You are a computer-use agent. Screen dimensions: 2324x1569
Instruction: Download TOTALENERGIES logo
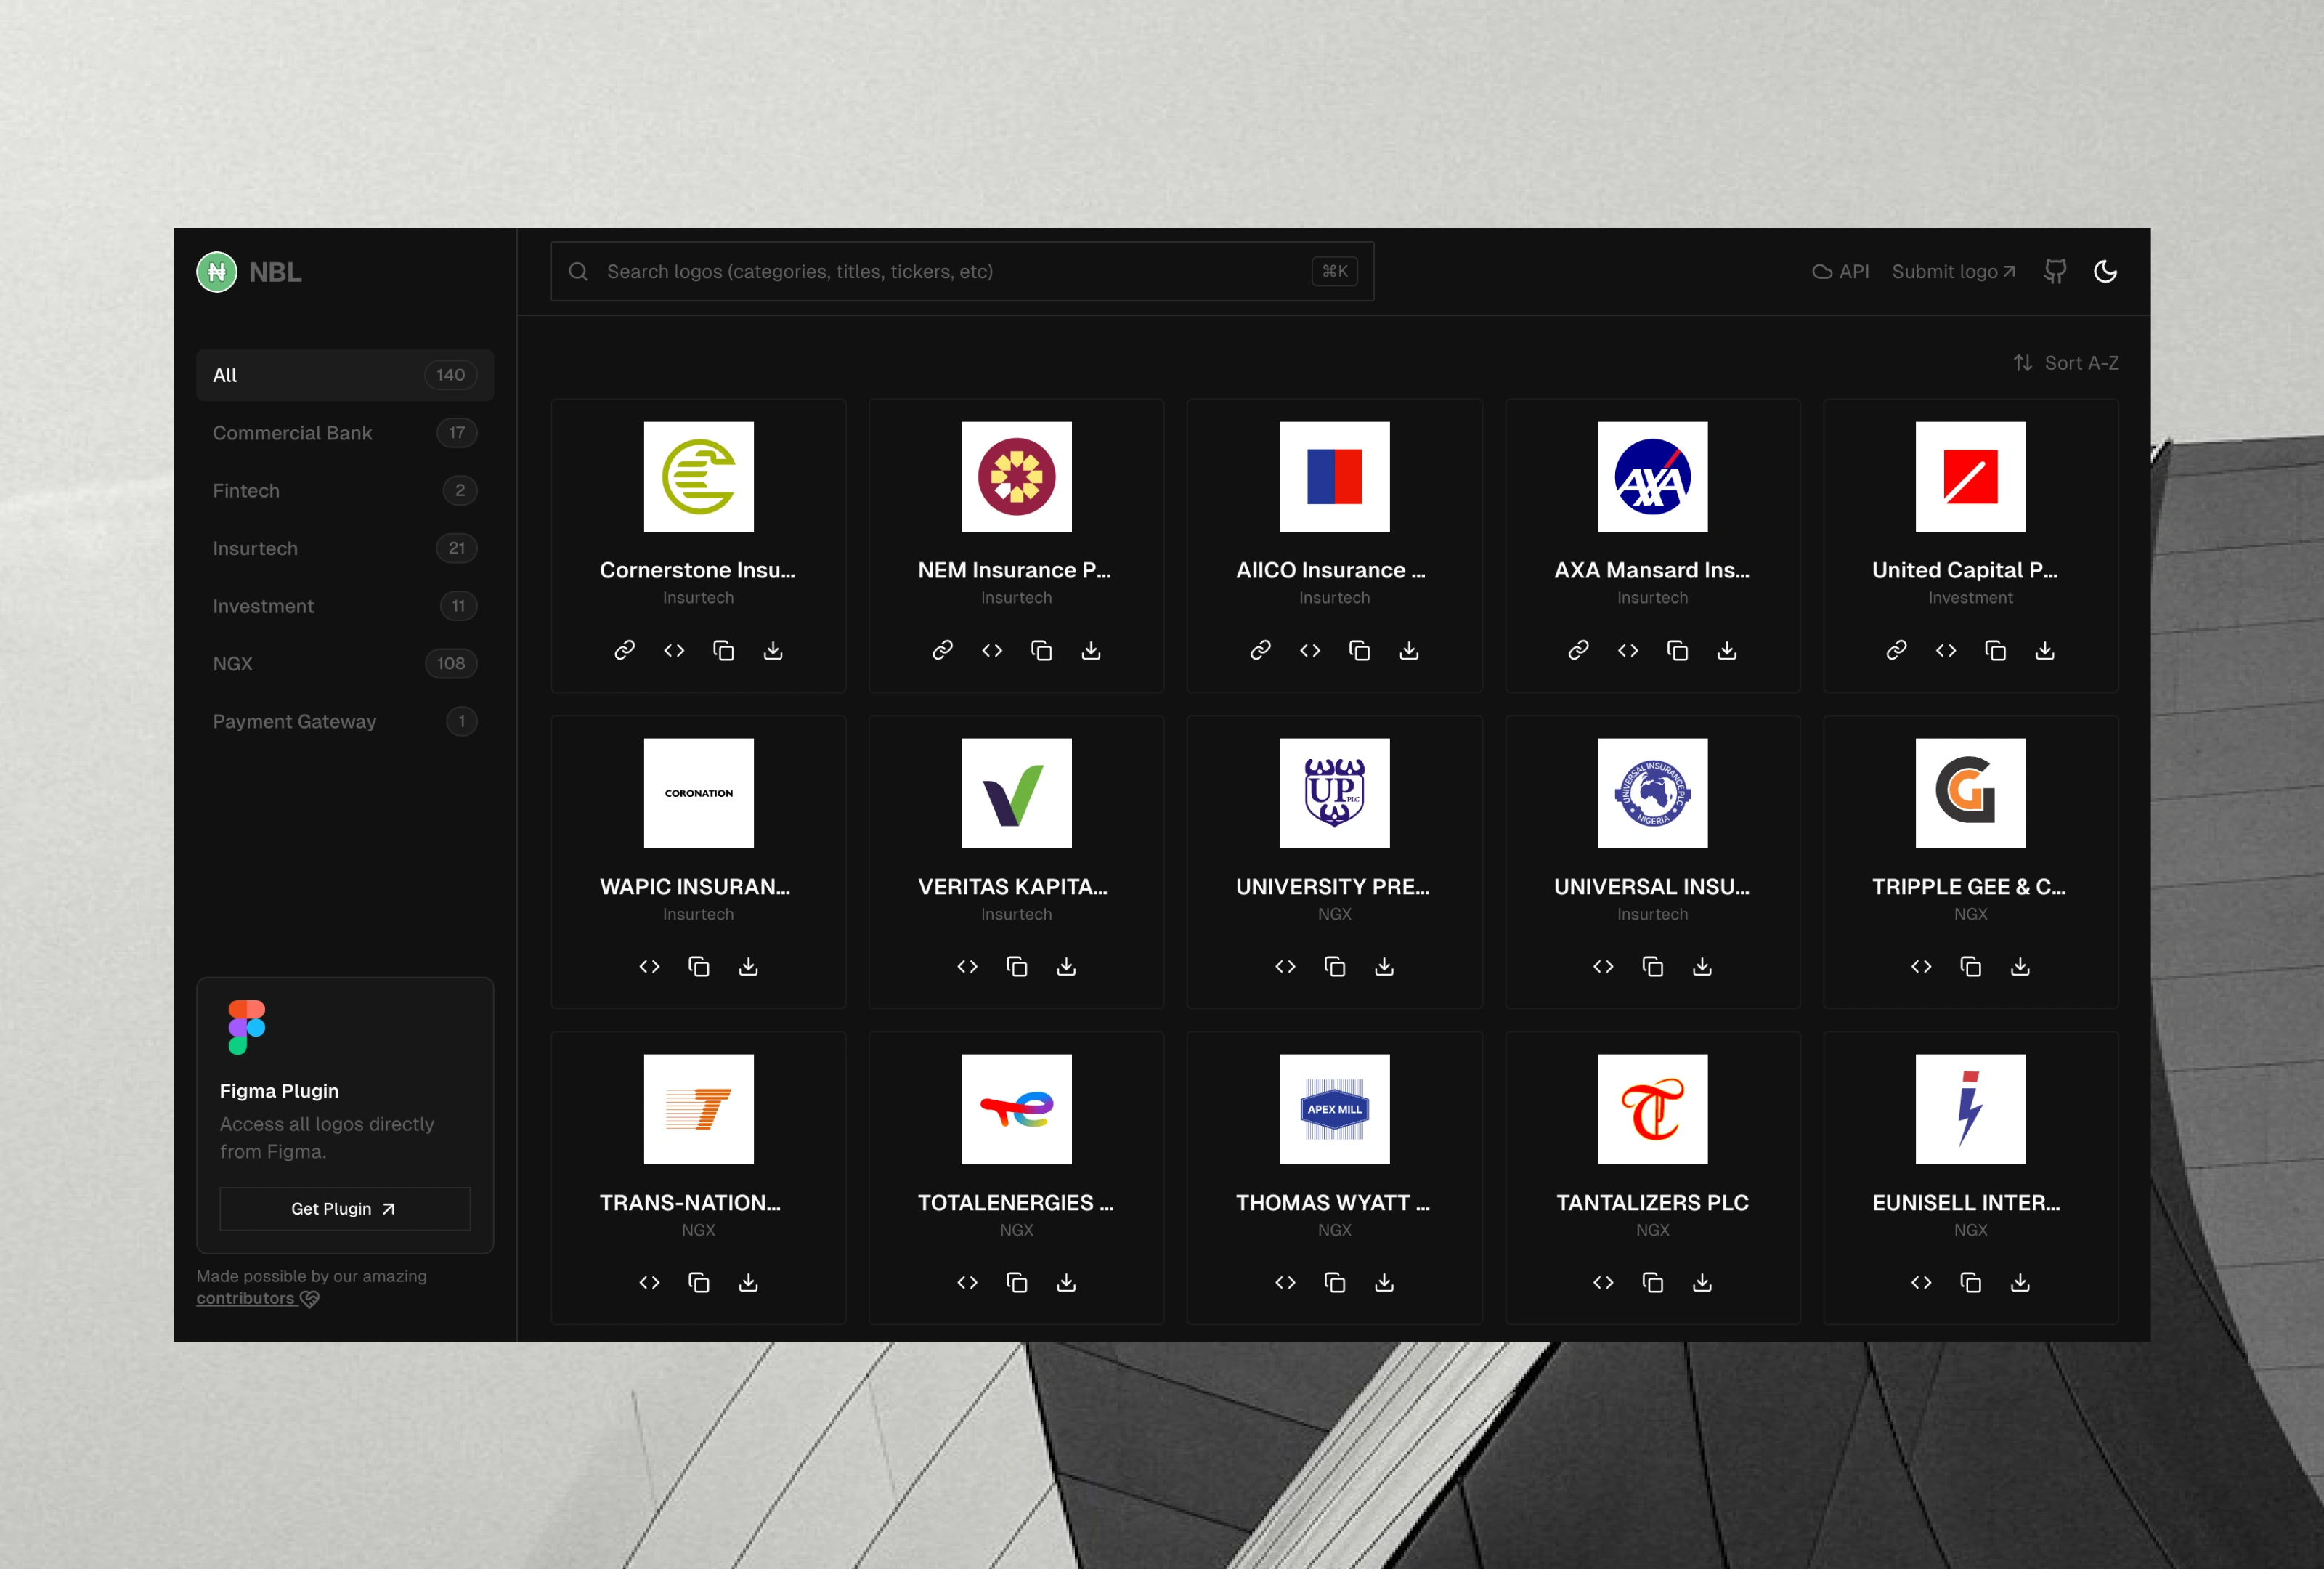pos(1066,1283)
